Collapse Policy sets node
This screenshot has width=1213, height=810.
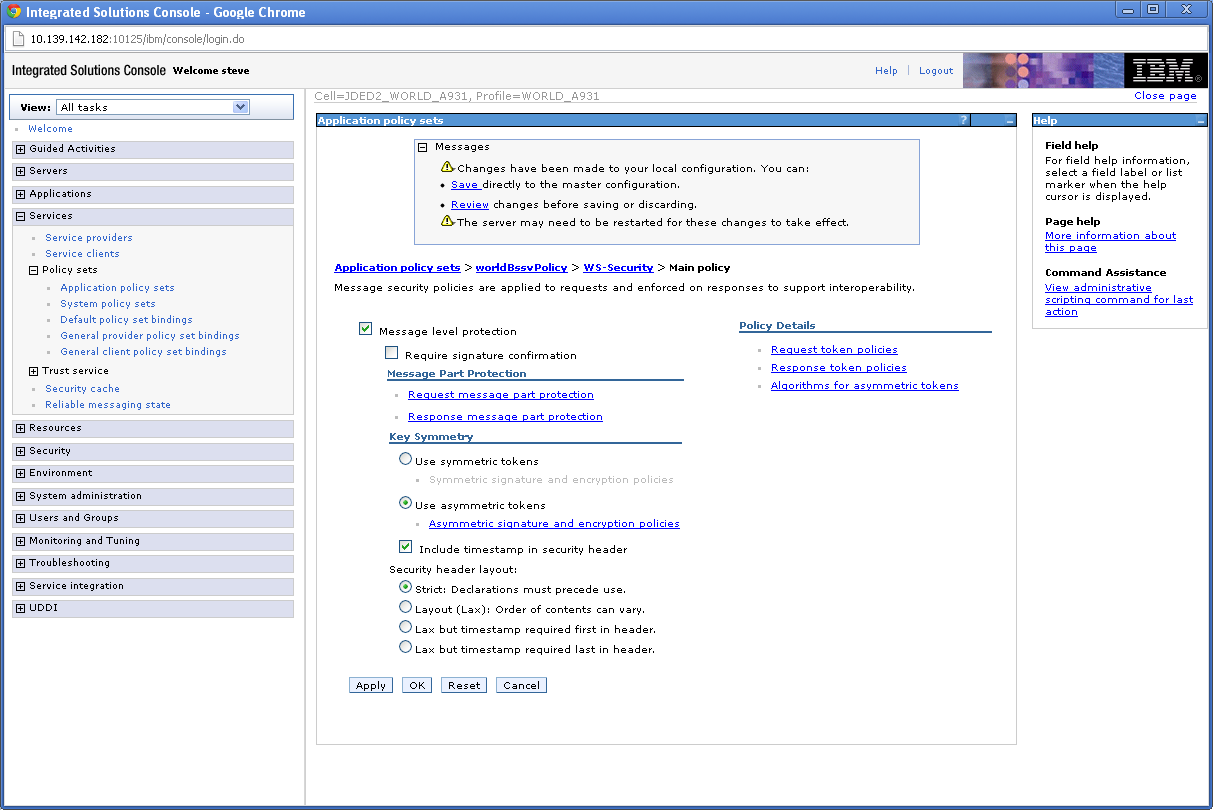tap(33, 270)
